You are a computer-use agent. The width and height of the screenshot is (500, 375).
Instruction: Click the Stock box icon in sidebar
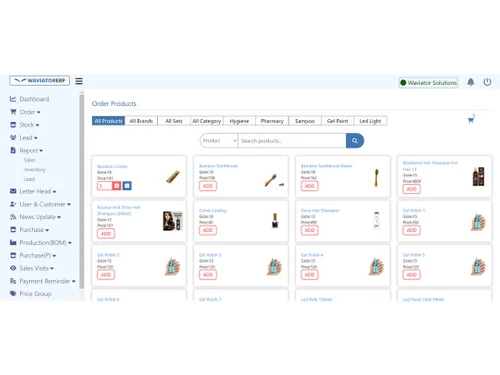pyautogui.click(x=13, y=125)
